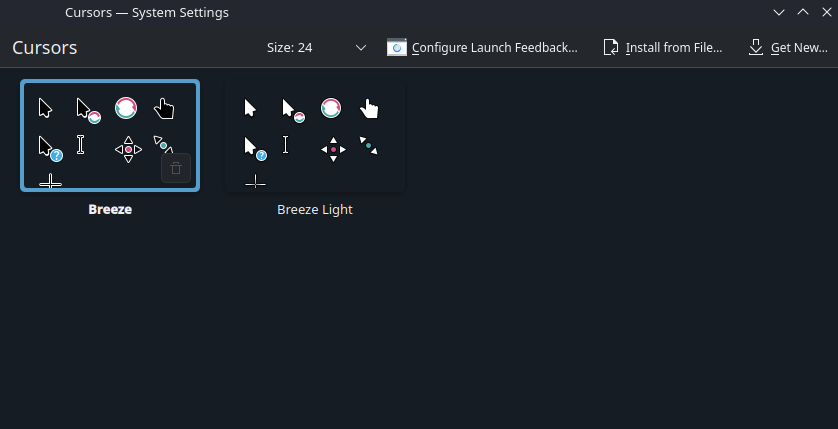The height and width of the screenshot is (429, 838).
Task: Click the Configure Launch Feedback window icon
Action: pos(397,48)
